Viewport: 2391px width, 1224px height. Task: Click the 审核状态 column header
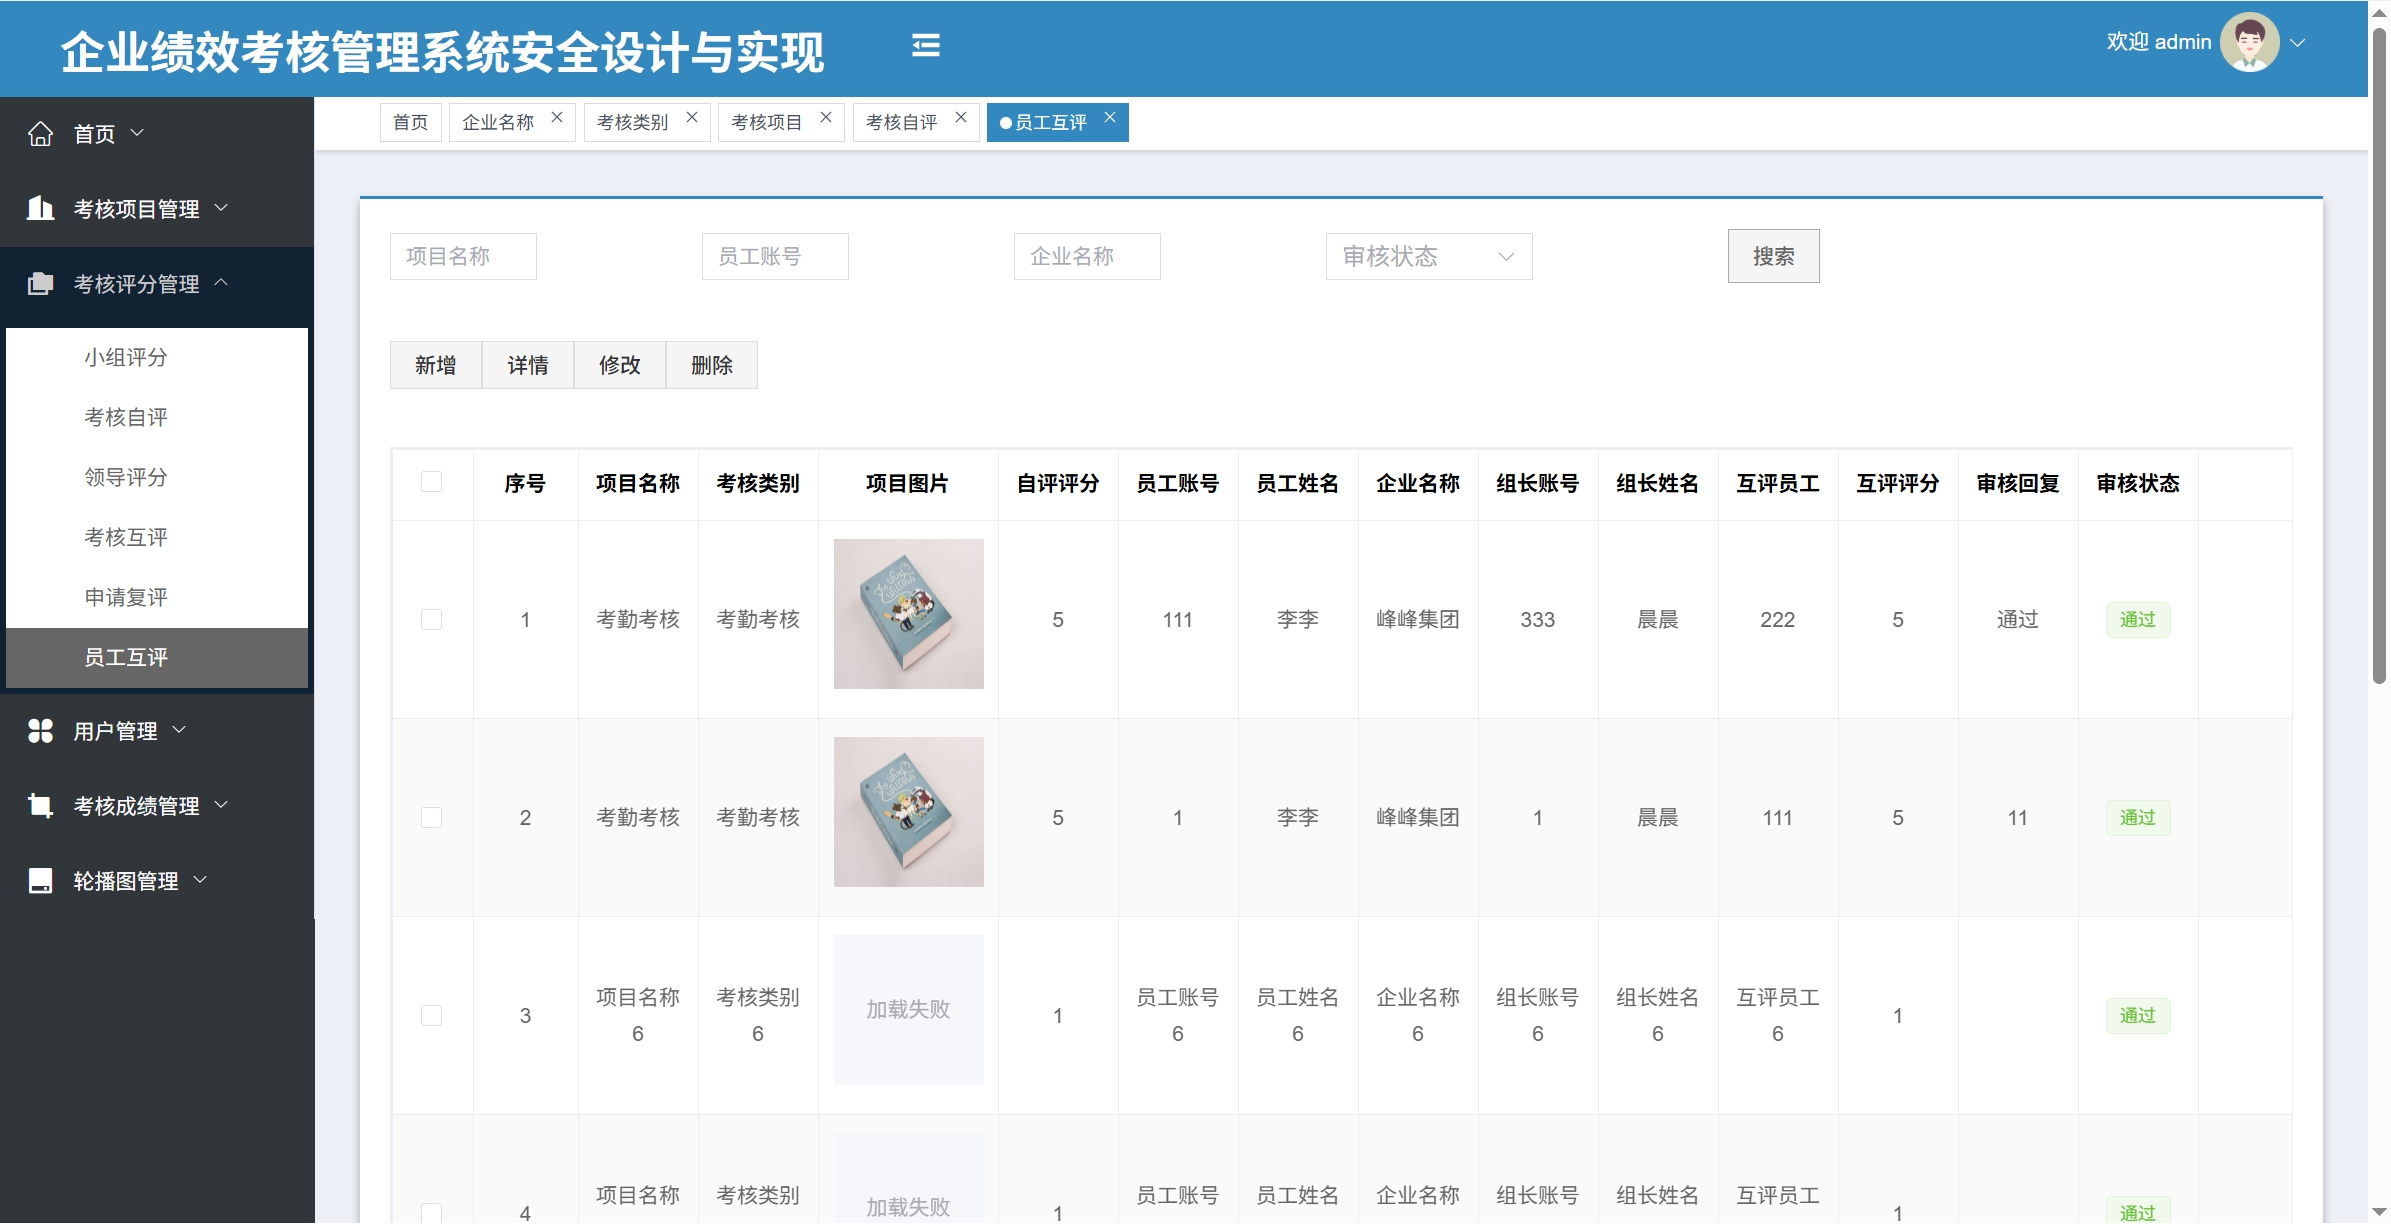pos(2138,484)
